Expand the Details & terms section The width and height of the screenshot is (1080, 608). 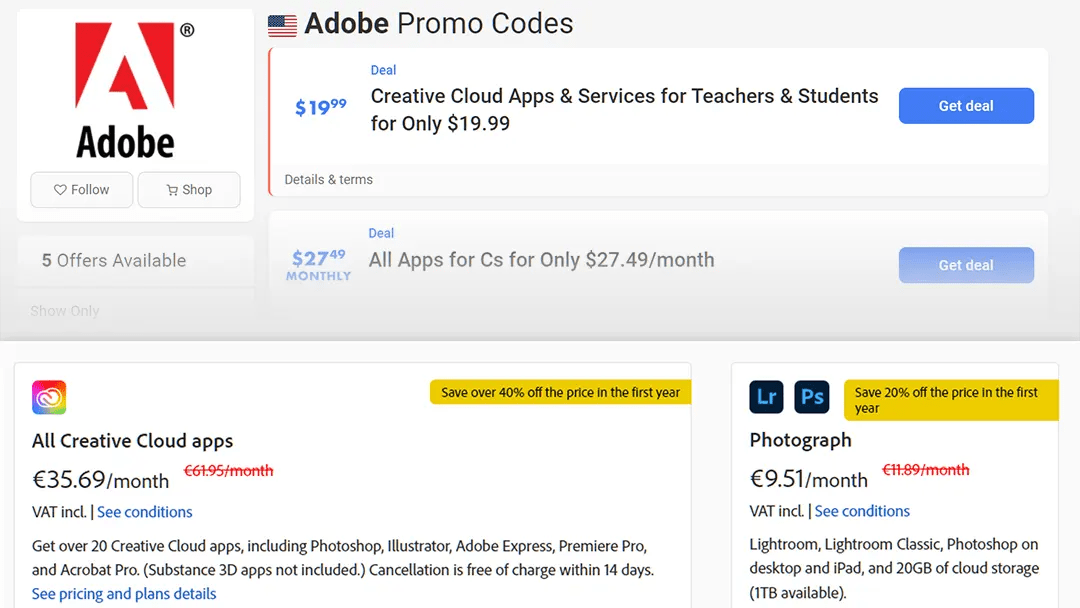[329, 180]
